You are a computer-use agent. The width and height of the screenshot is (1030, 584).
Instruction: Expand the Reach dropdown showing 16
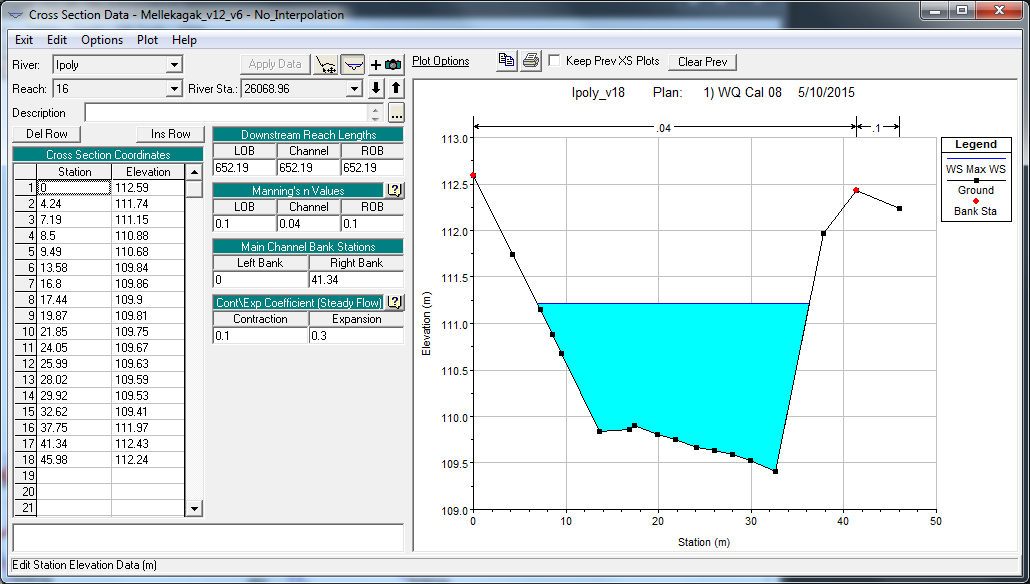coord(174,89)
